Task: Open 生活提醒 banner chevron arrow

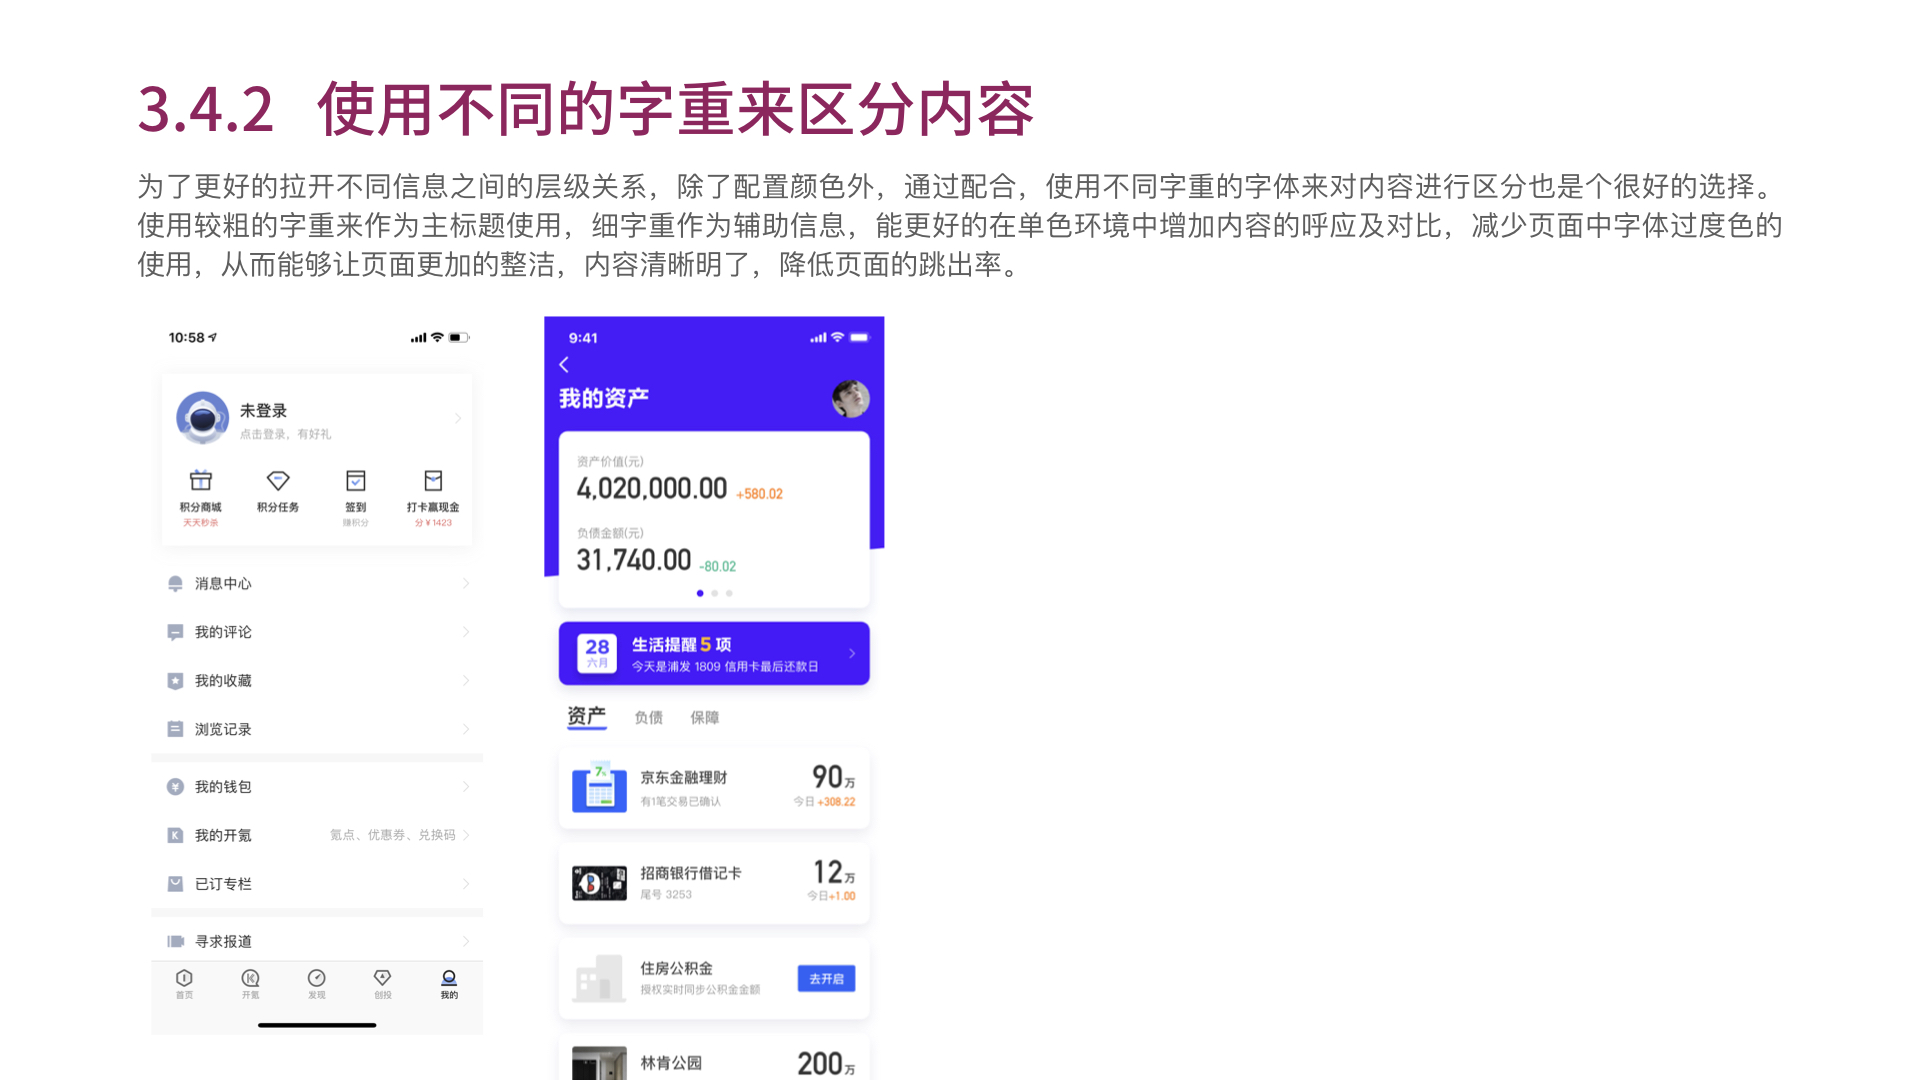Action: (x=852, y=653)
